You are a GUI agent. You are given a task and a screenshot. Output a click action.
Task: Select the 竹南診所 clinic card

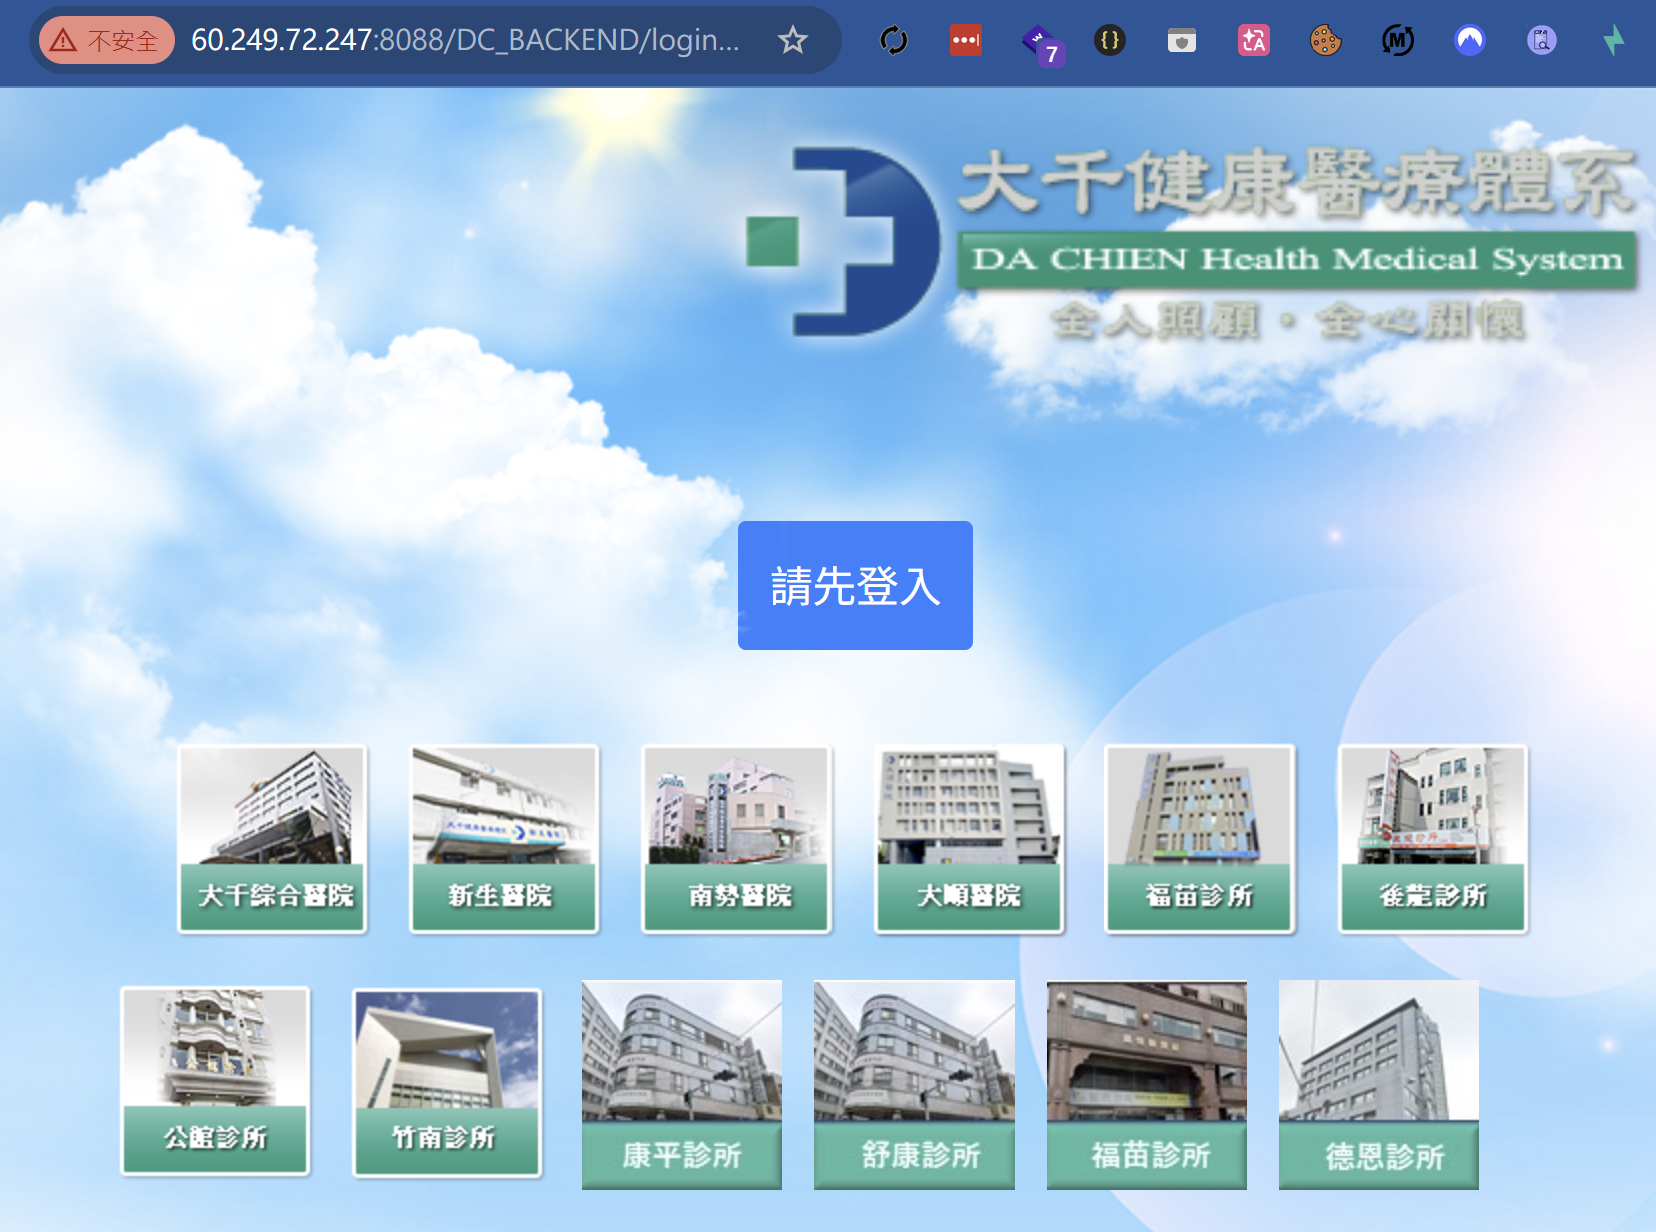tap(447, 1083)
